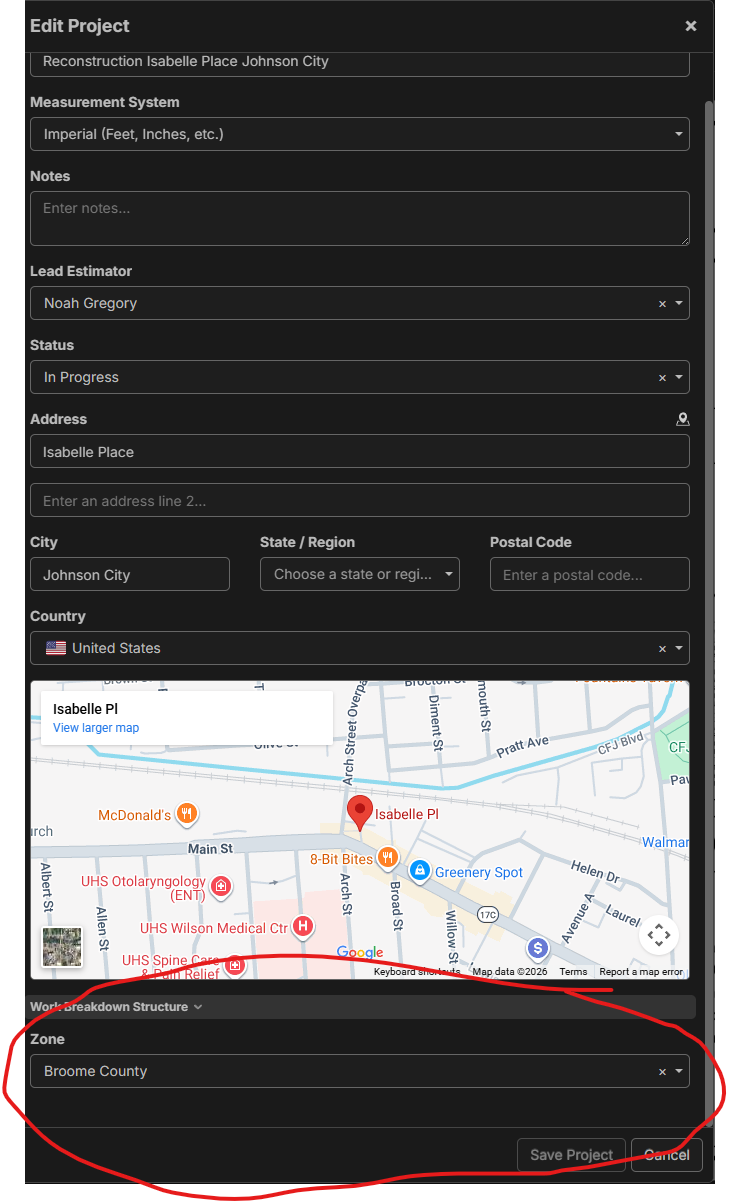Viewport: 732px width, 1202px height.
Task: Open the Country selector dropdown
Action: (679, 648)
